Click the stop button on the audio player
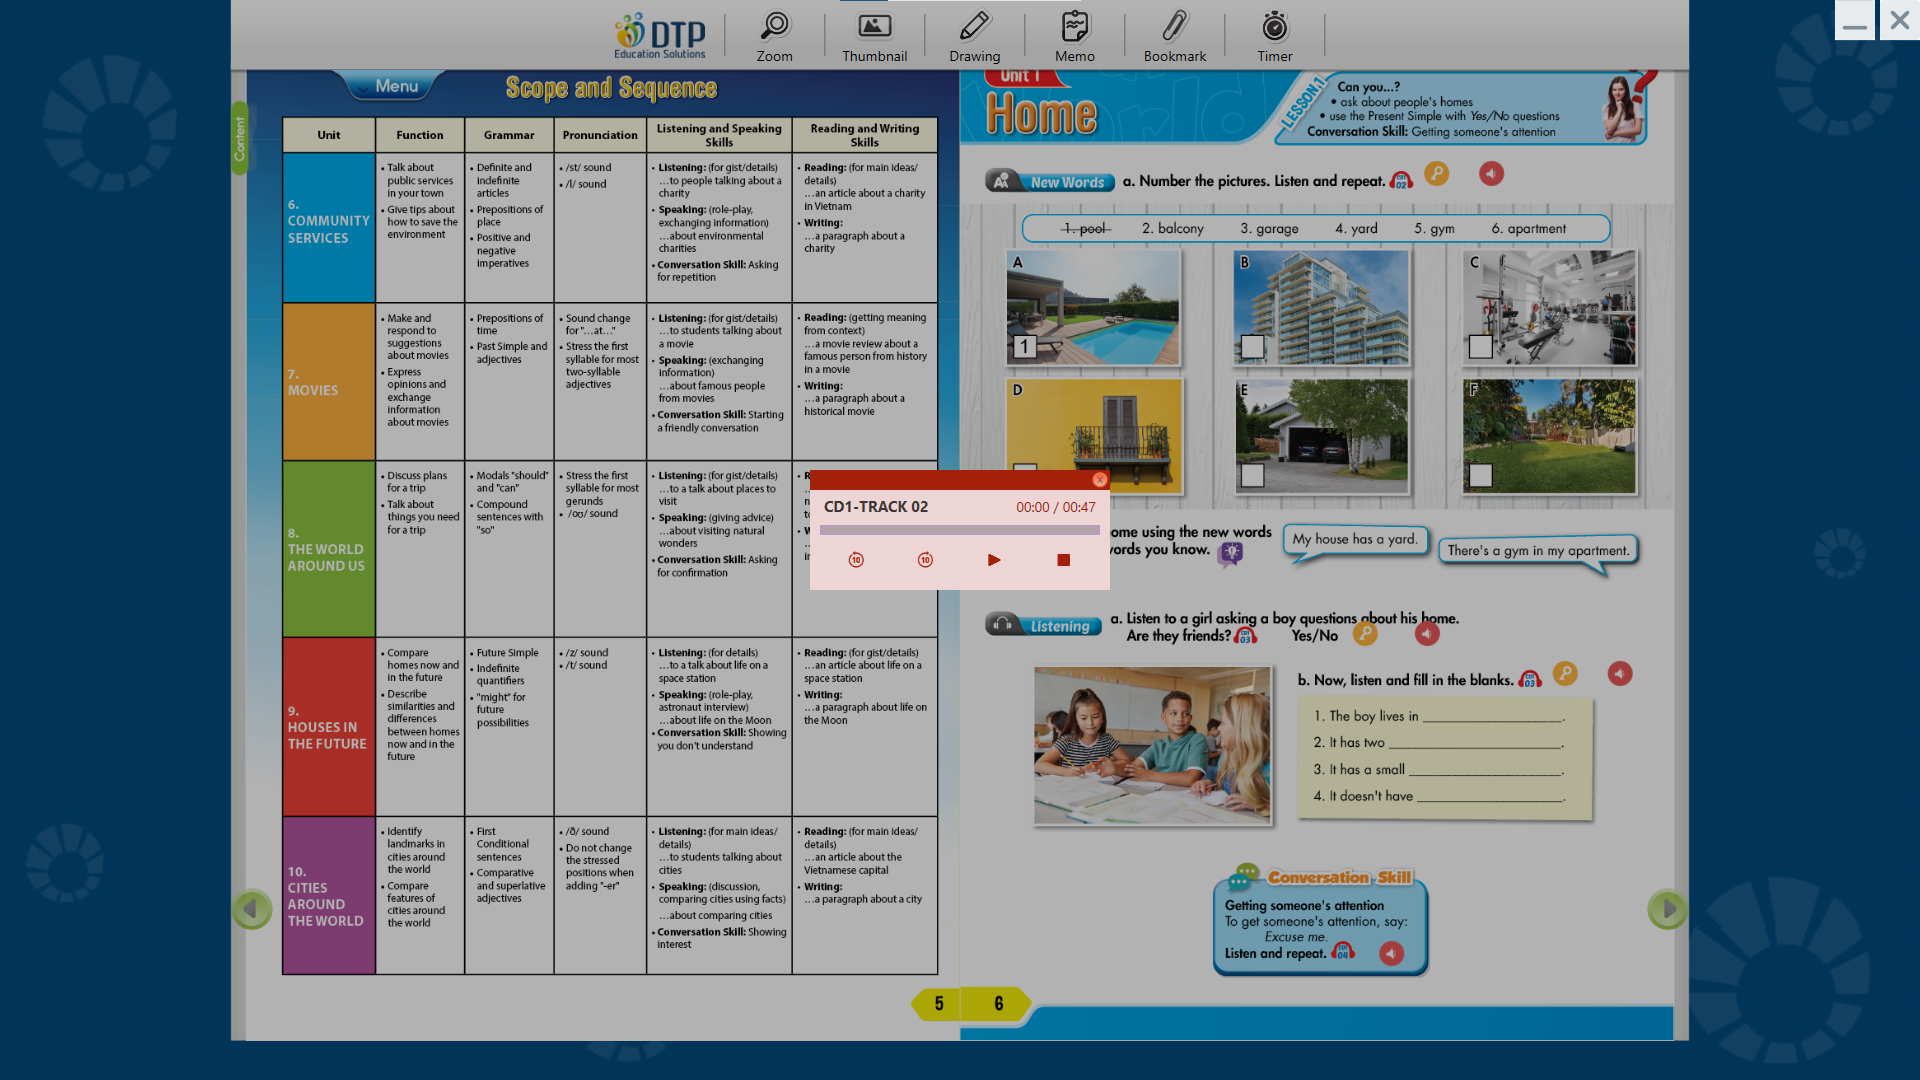 1063,560
